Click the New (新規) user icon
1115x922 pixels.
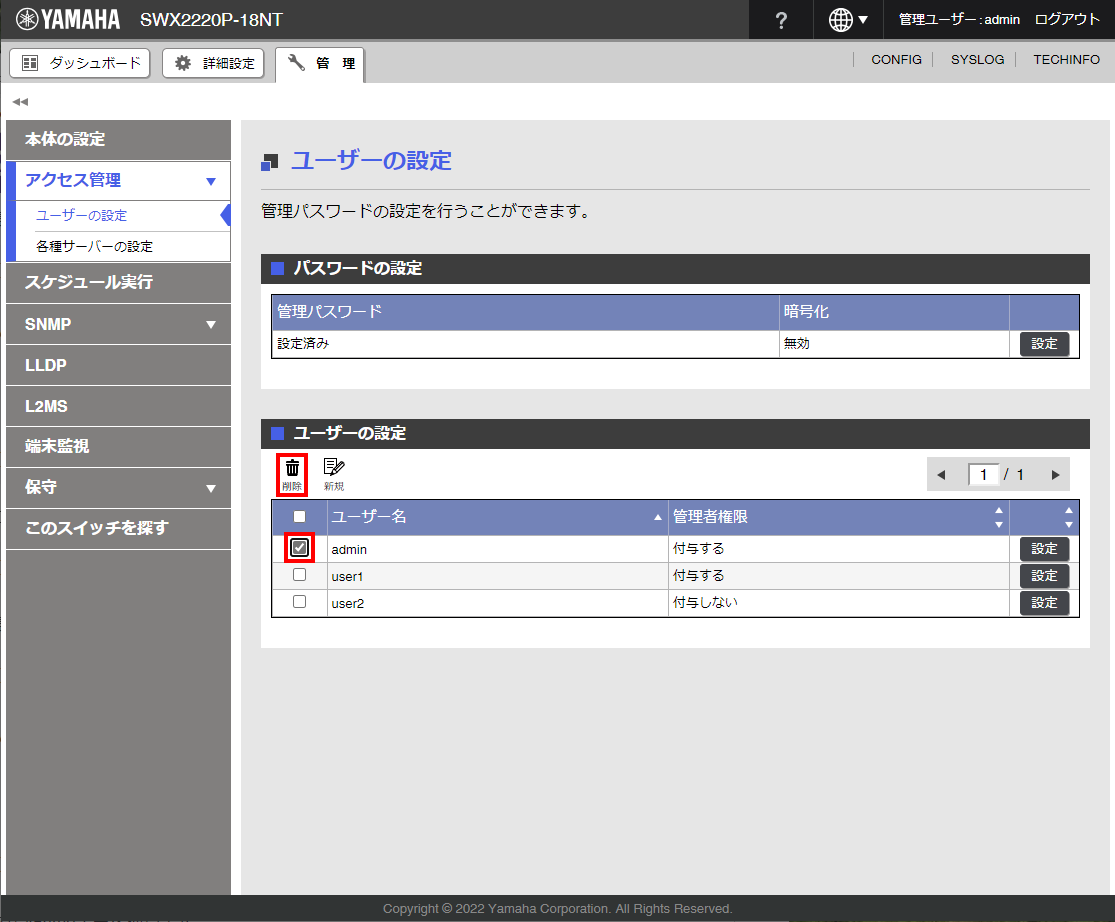(333, 473)
